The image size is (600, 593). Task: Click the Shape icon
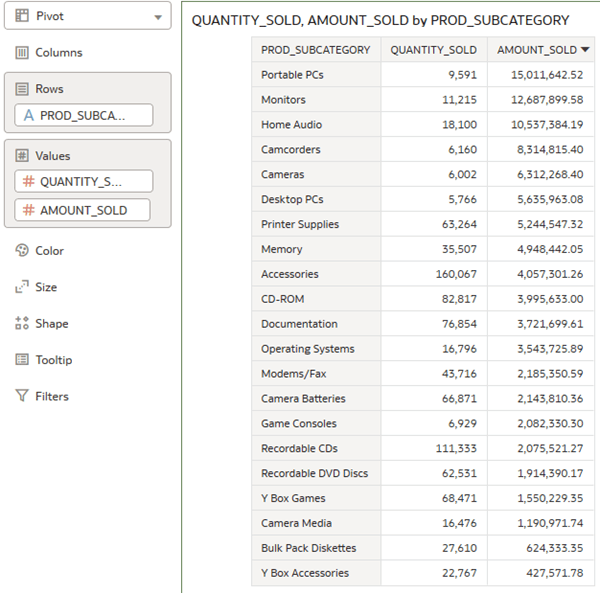tap(22, 323)
